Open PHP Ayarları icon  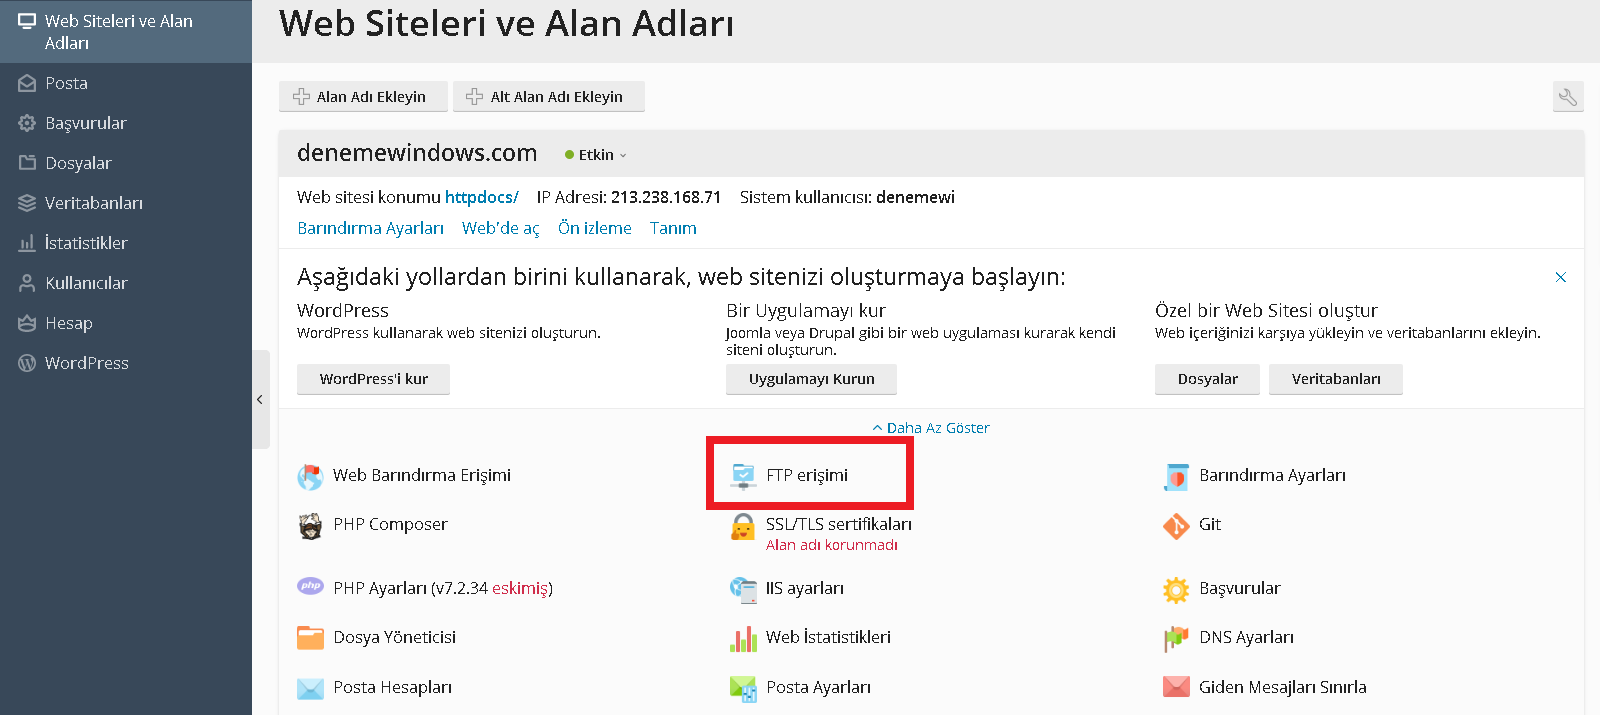click(310, 587)
